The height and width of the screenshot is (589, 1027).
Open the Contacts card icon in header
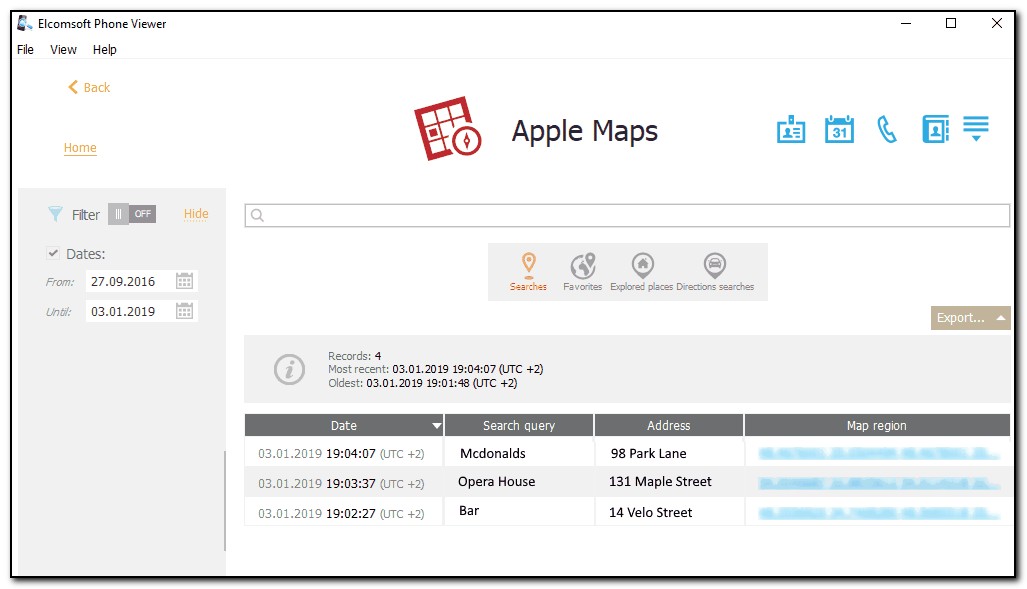791,130
